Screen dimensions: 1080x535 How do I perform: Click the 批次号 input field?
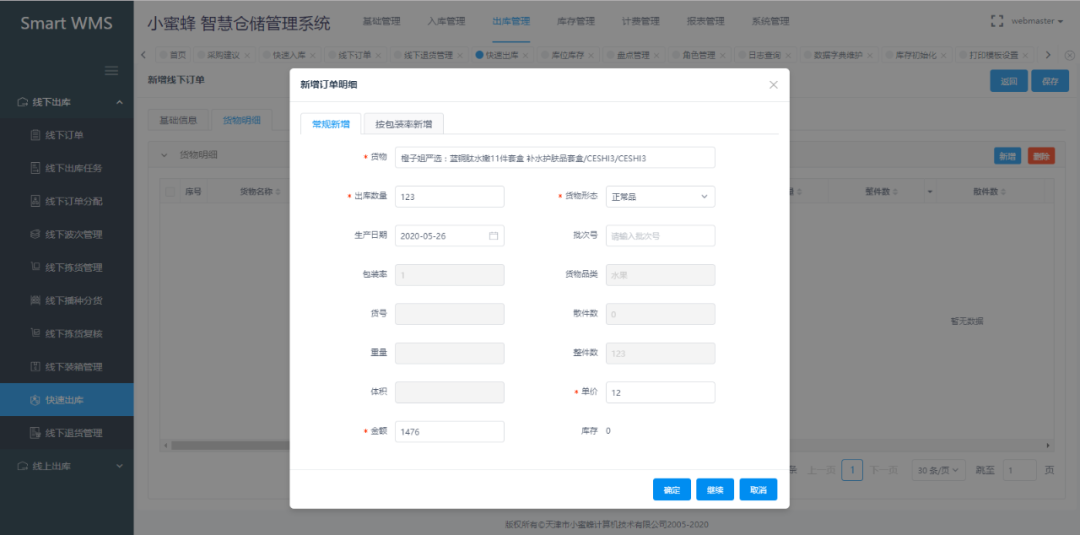[660, 236]
